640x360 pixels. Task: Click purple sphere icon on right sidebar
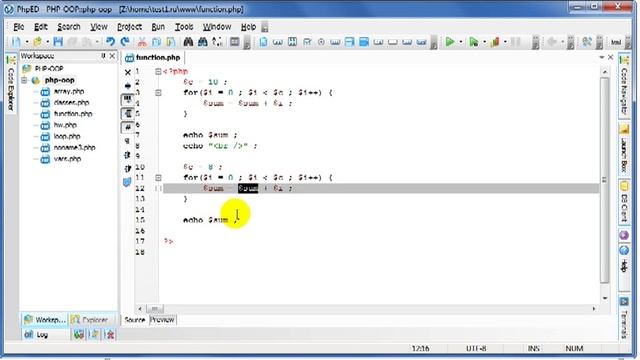(x=624, y=236)
